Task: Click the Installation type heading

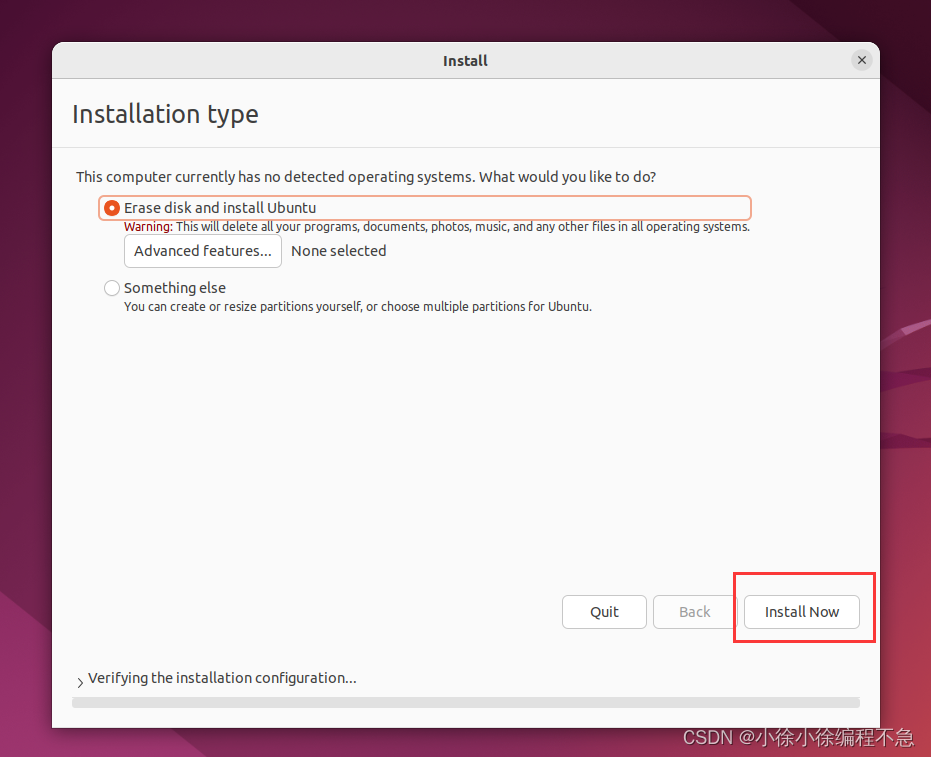Action: coord(165,114)
